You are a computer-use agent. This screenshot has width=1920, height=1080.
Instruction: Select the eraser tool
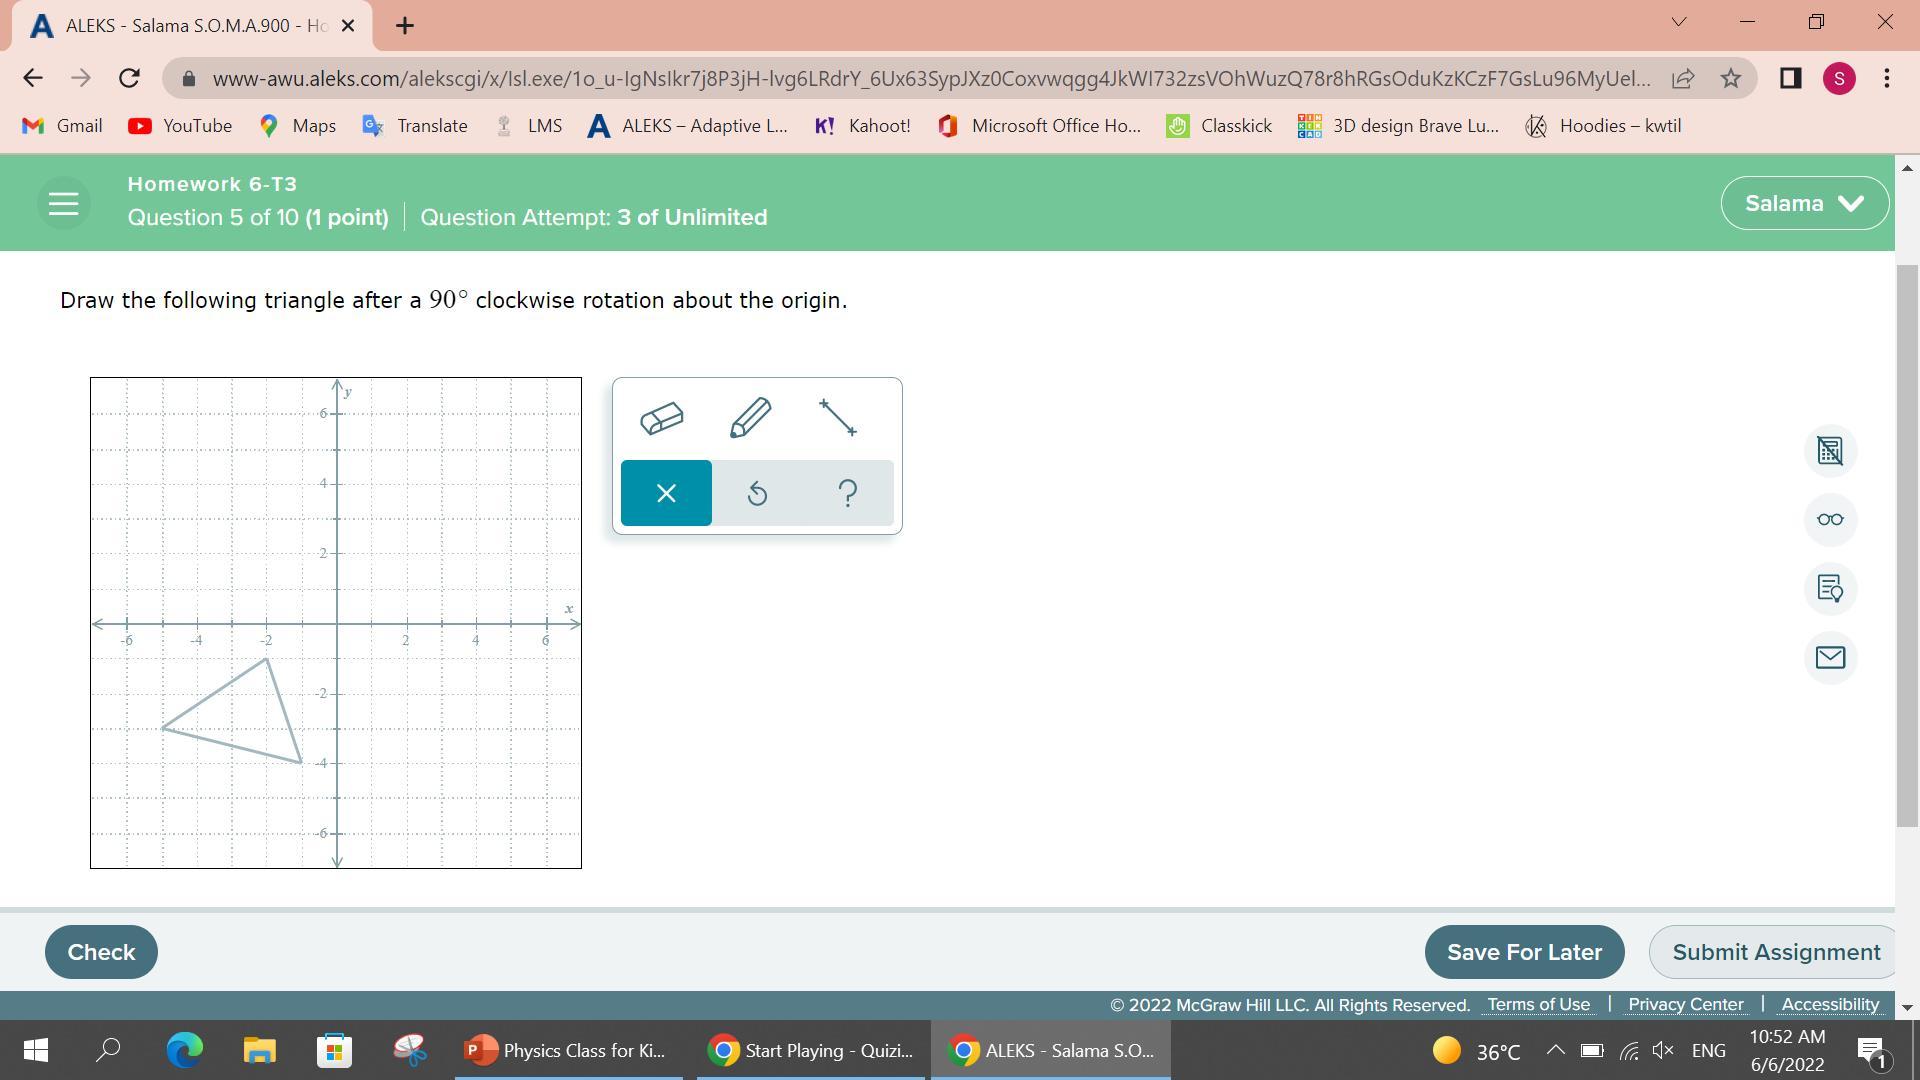662,418
